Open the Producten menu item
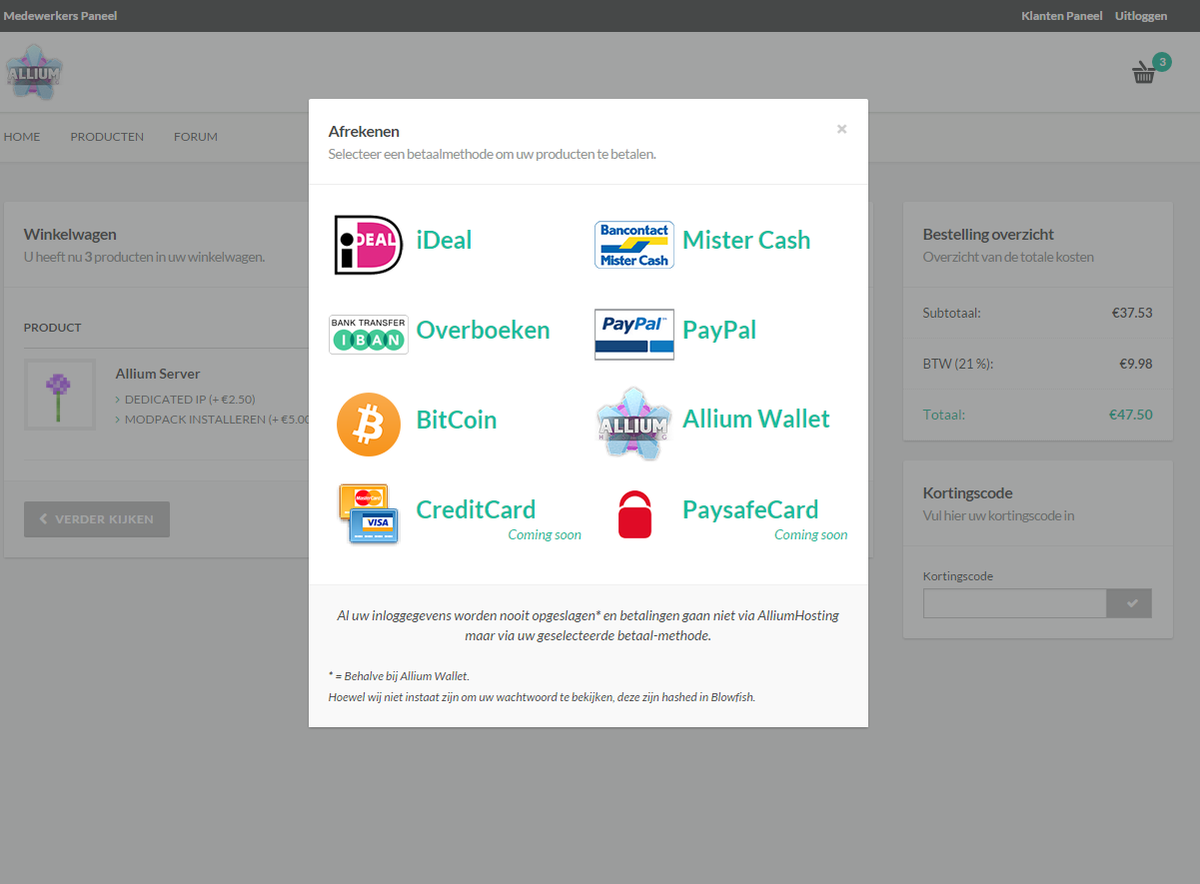The width and height of the screenshot is (1200, 884). coord(107,137)
